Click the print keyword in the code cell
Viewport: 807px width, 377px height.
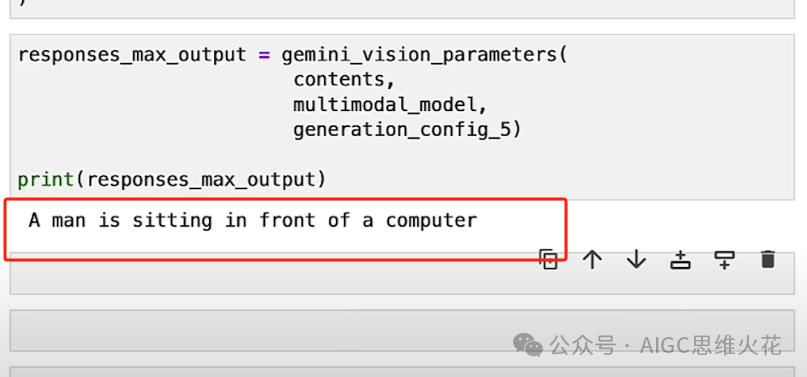point(46,179)
